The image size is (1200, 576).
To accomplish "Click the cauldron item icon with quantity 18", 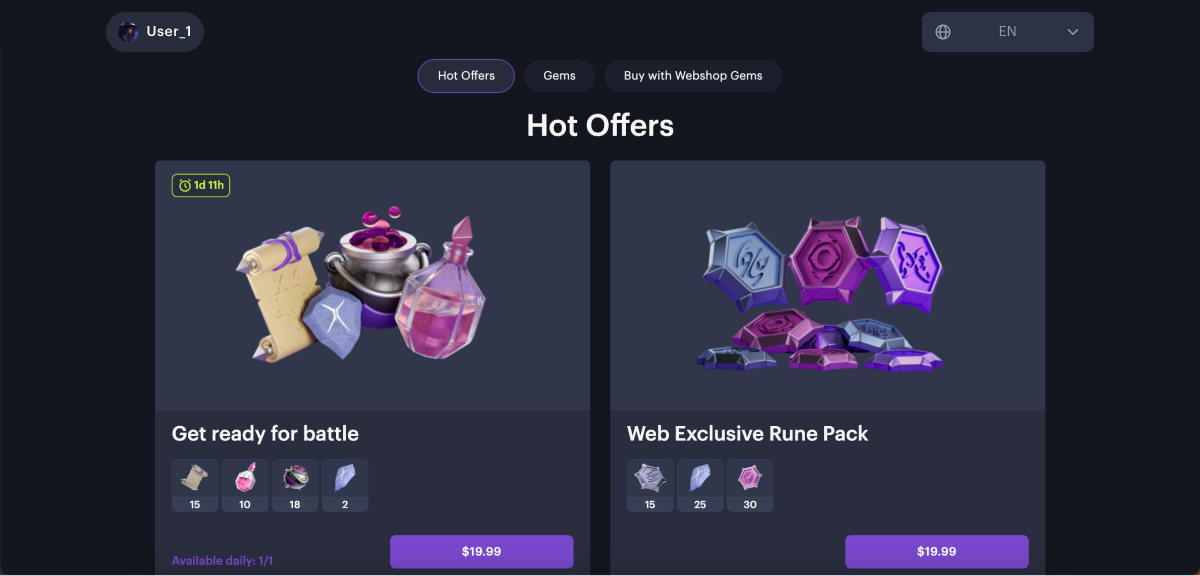I will coord(295,478).
